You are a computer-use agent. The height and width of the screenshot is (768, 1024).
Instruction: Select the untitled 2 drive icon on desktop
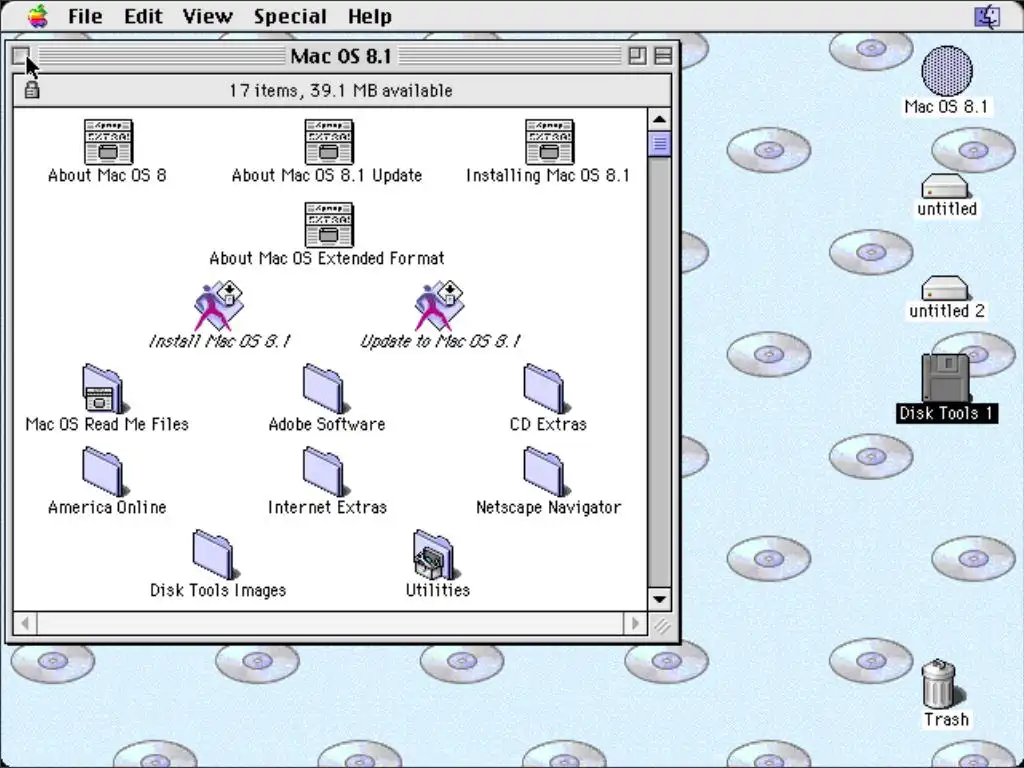944,288
